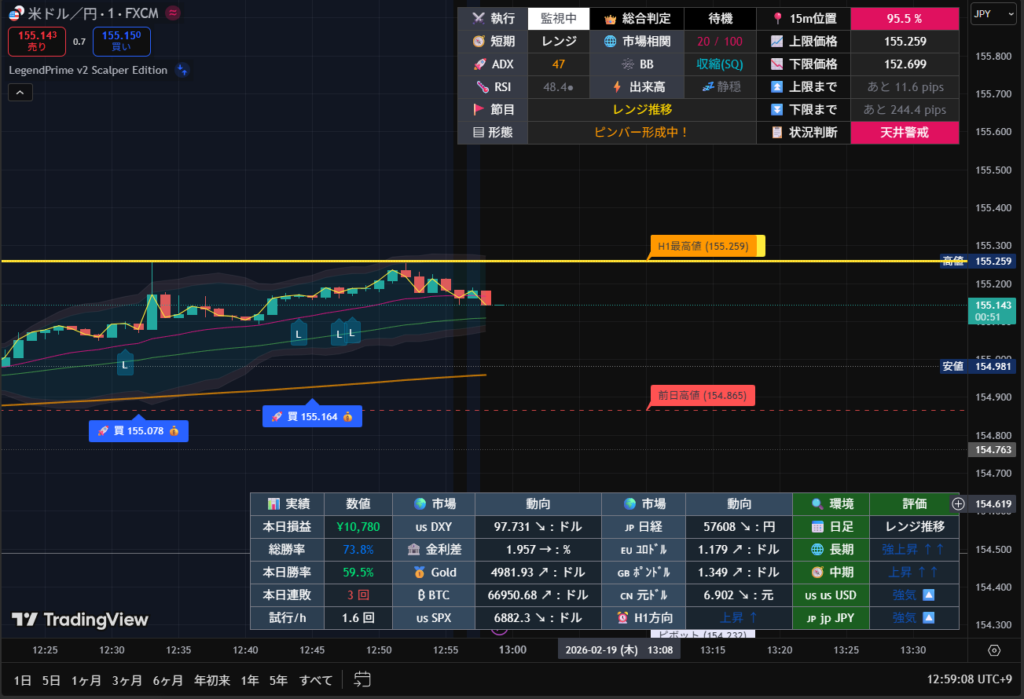1024x699 pixels.
Task: Click the blue 買い buy price button
Action: [121, 41]
